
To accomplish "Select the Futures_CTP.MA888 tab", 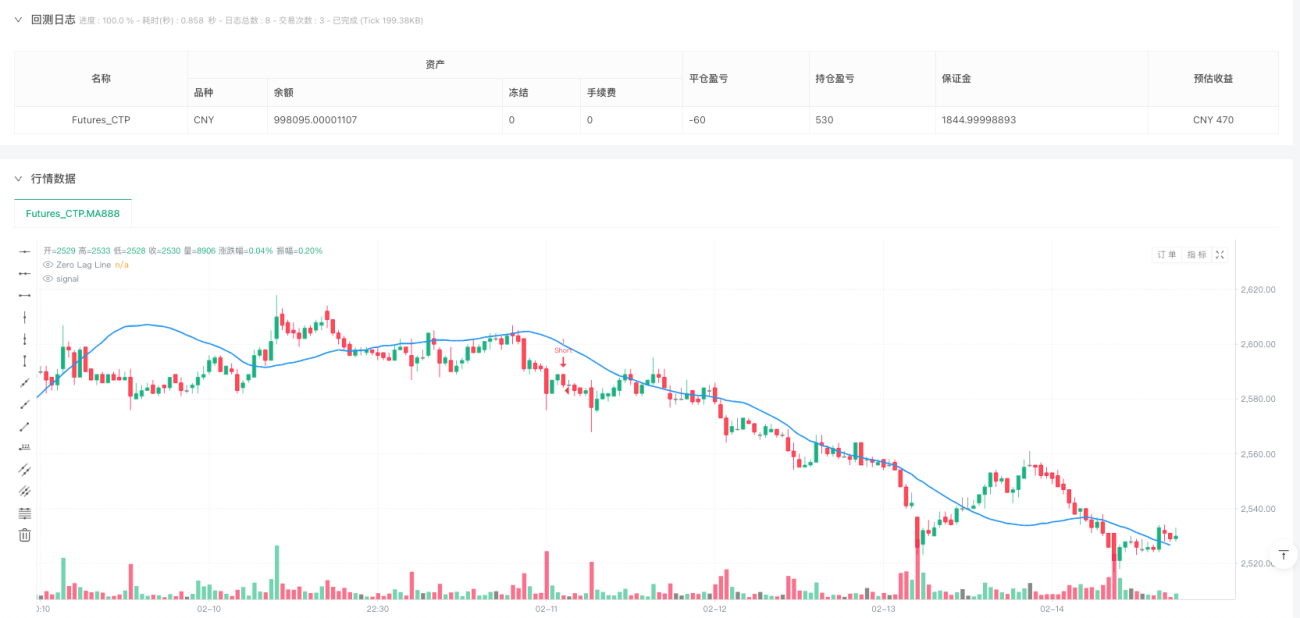I will (x=73, y=214).
